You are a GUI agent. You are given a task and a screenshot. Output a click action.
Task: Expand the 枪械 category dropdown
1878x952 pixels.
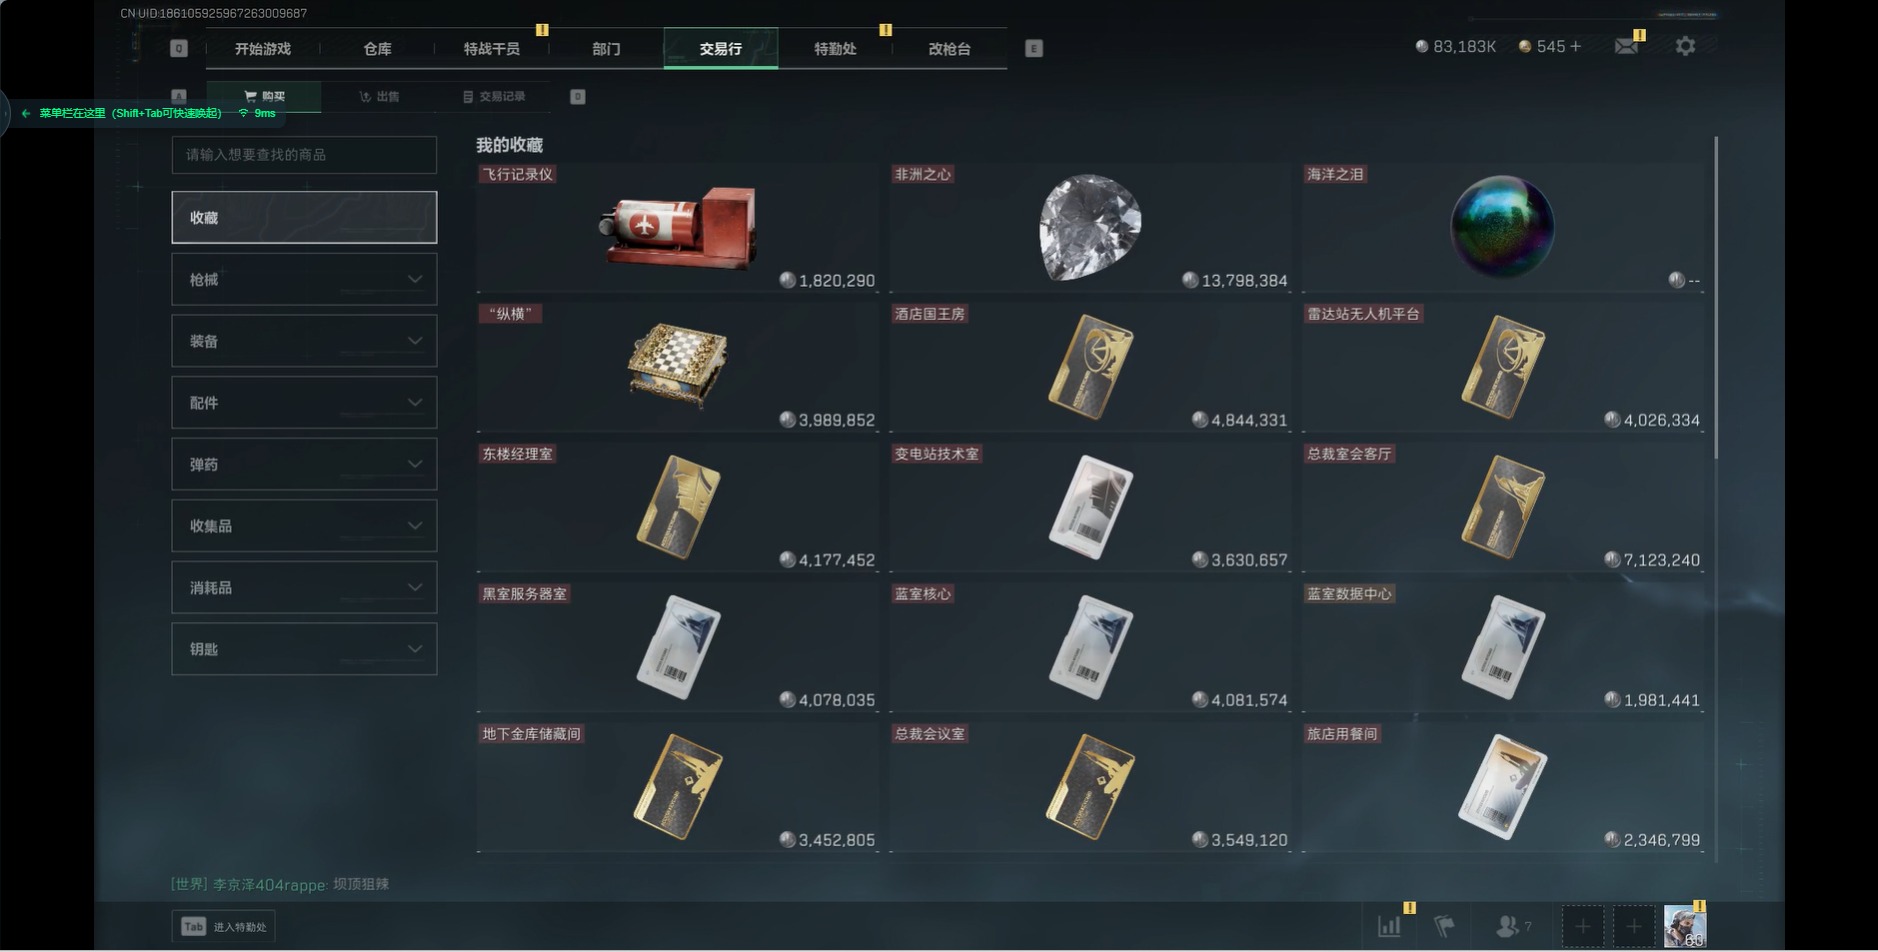pyautogui.click(x=304, y=279)
